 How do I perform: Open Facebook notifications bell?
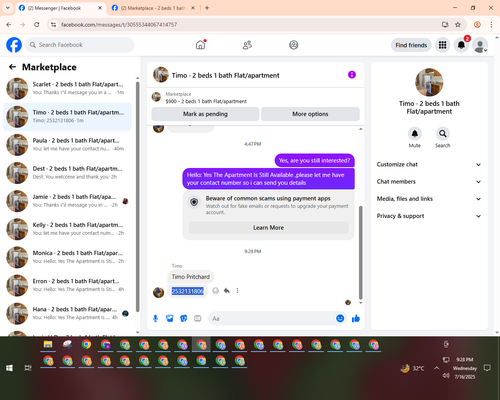(x=461, y=45)
